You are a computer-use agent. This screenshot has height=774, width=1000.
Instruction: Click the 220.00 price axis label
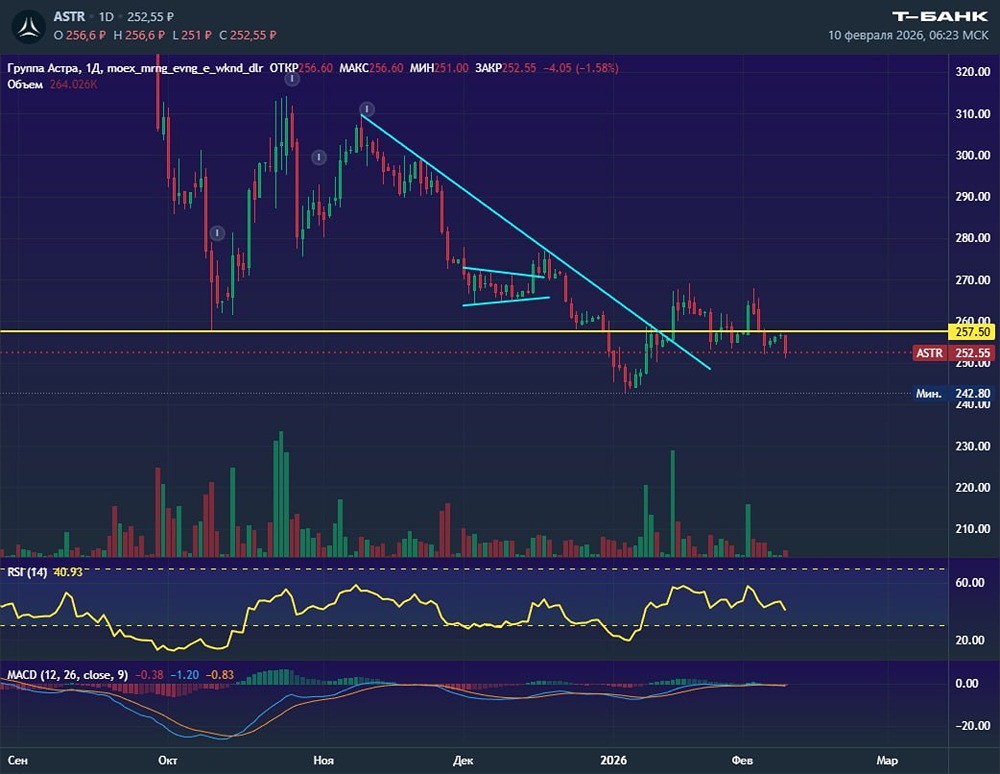click(x=973, y=488)
